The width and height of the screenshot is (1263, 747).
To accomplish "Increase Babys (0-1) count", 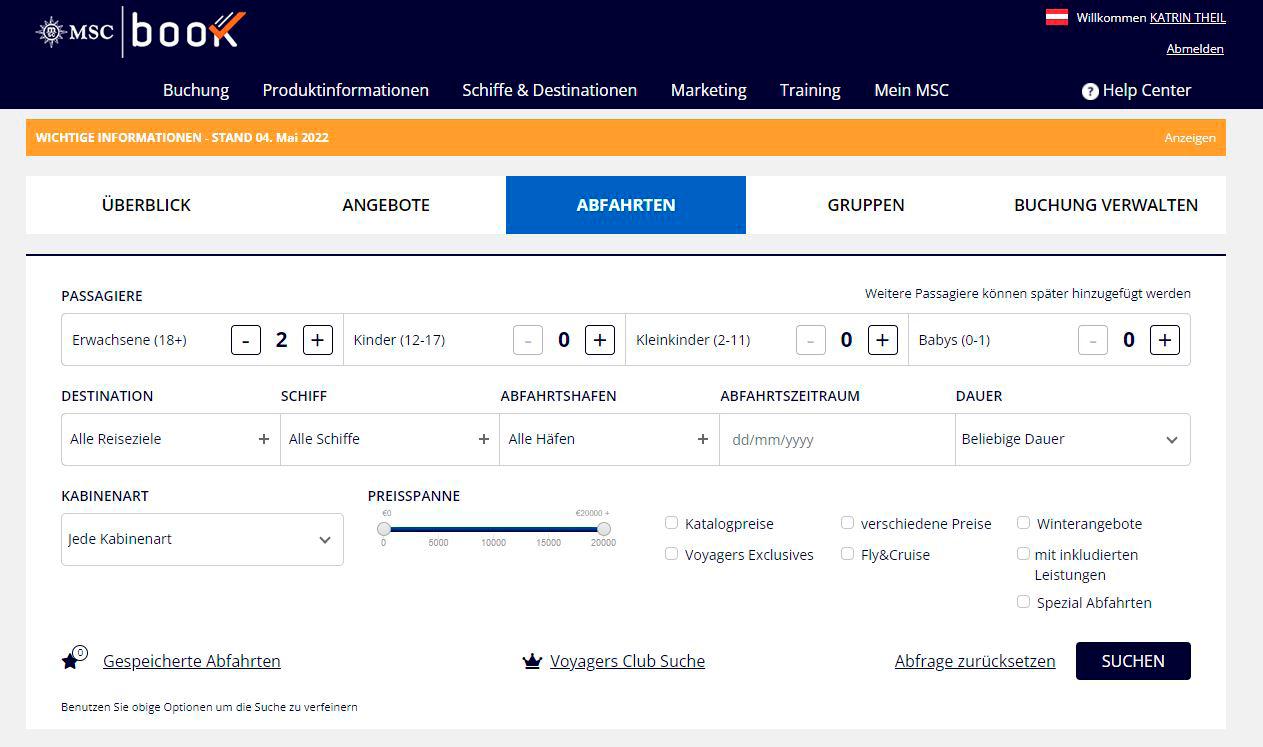I will click(x=1164, y=340).
